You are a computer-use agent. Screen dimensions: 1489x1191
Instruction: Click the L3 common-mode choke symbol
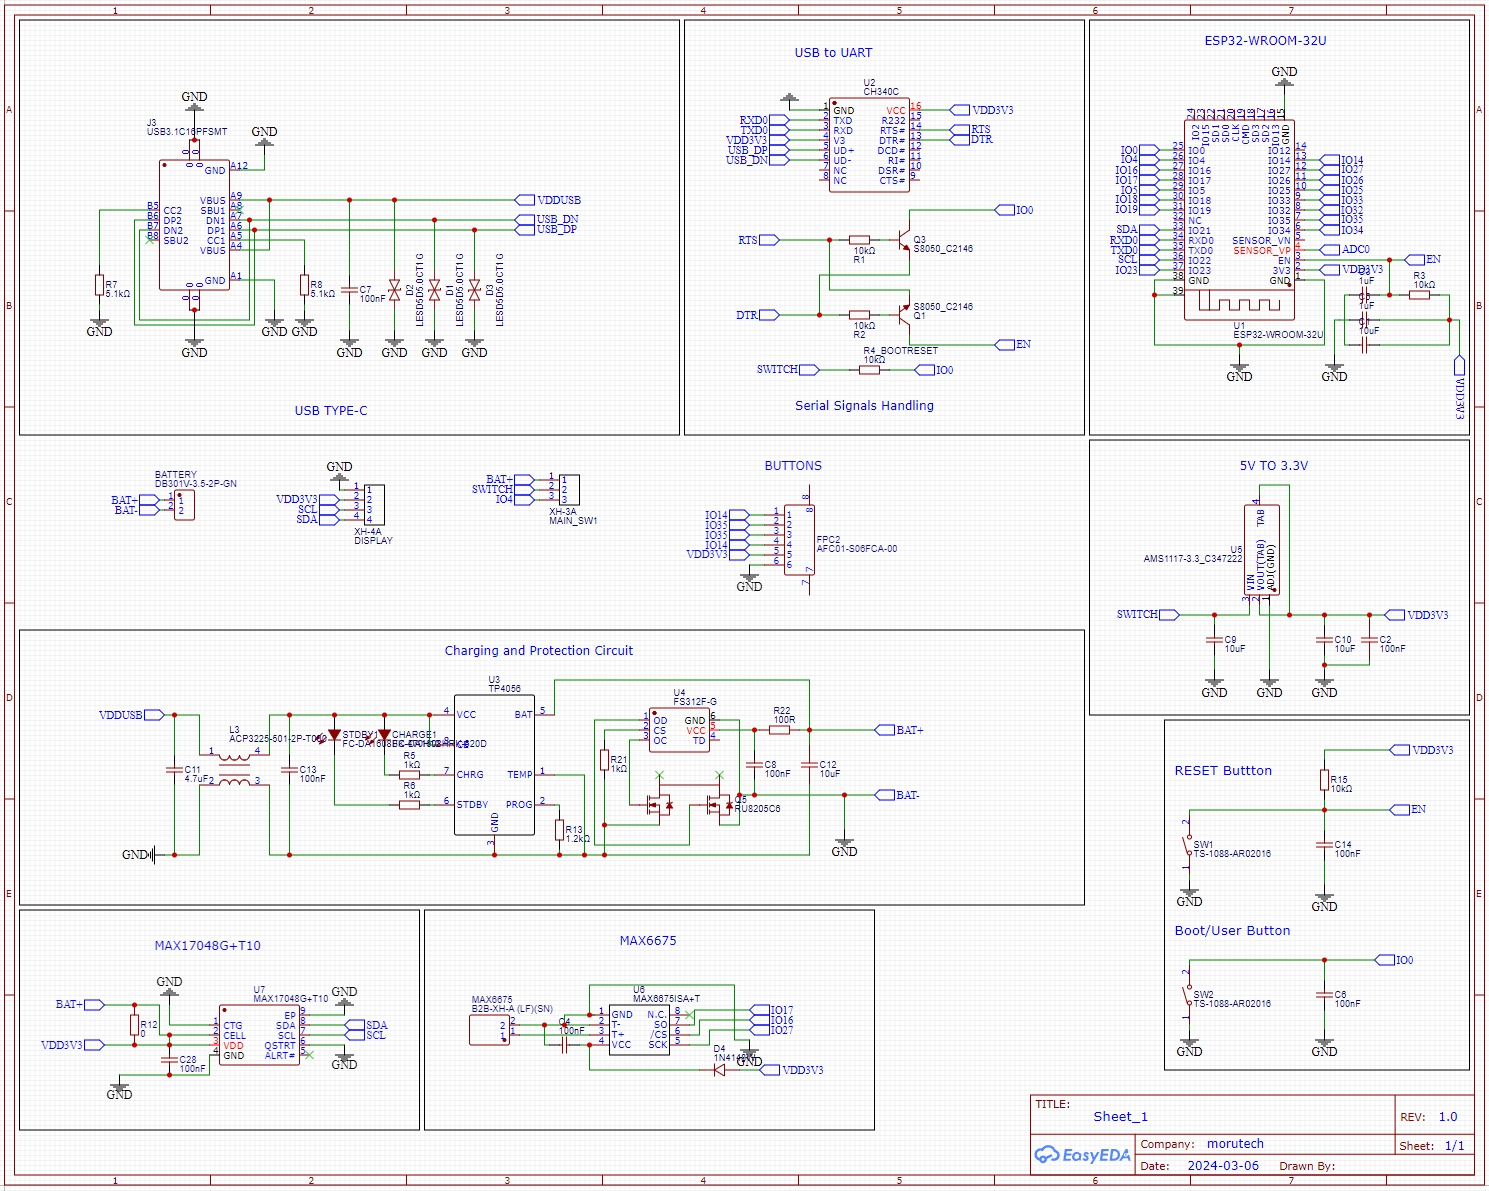pyautogui.click(x=234, y=770)
